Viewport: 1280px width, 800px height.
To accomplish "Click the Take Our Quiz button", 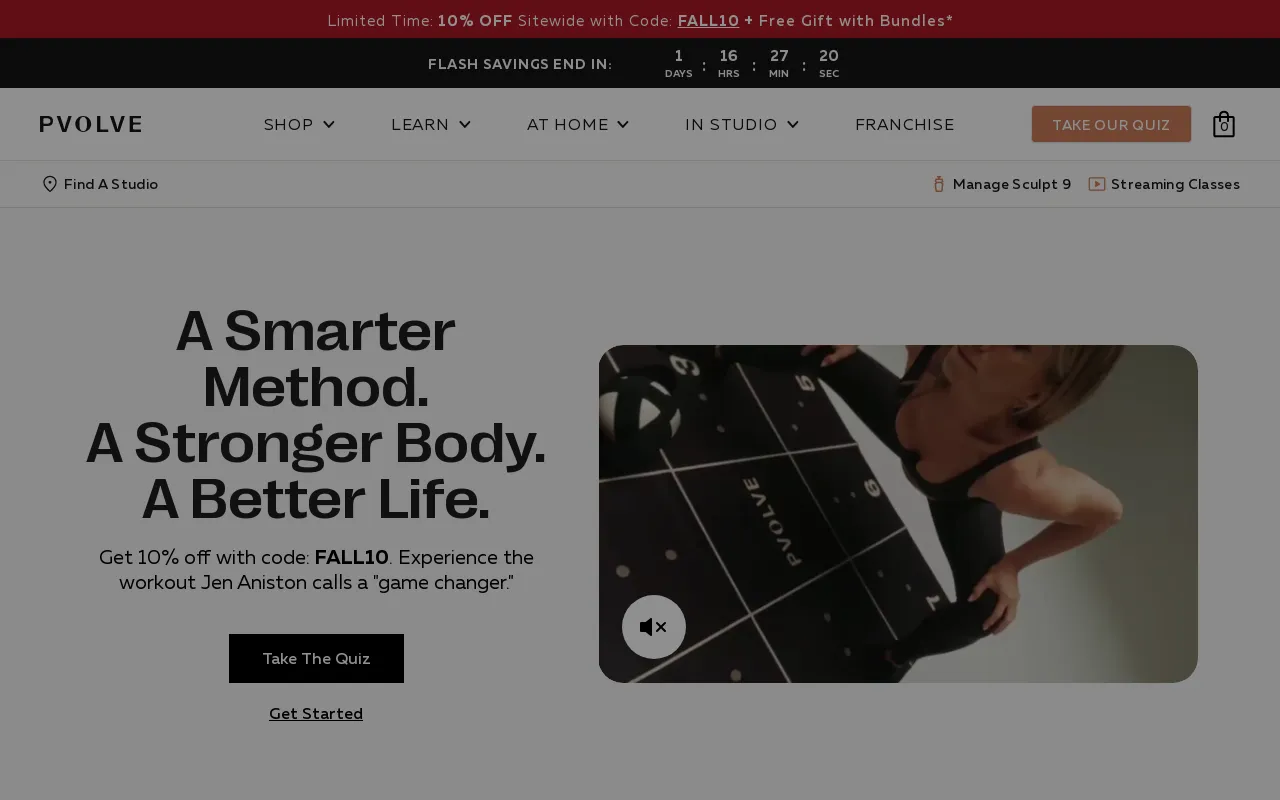I will click(x=1111, y=124).
